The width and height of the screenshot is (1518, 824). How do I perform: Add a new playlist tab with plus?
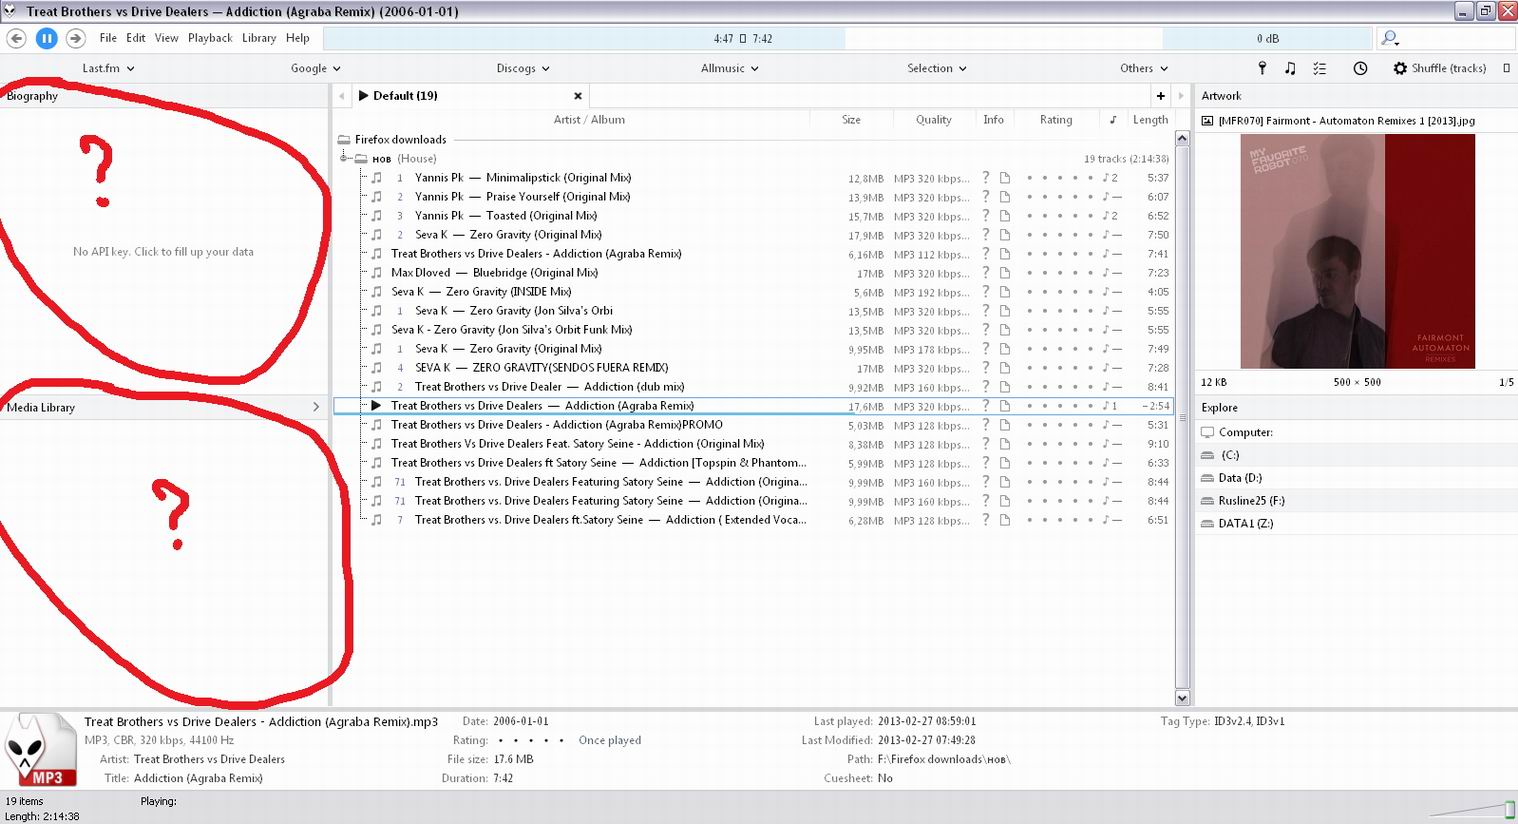[x=1160, y=96]
